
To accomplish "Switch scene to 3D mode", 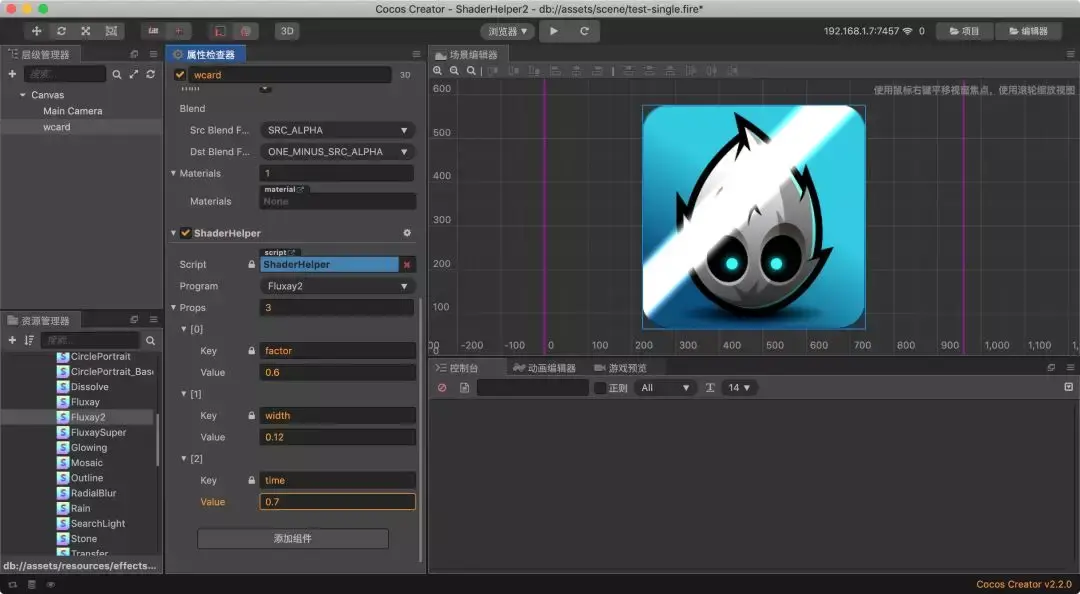I will click(287, 31).
